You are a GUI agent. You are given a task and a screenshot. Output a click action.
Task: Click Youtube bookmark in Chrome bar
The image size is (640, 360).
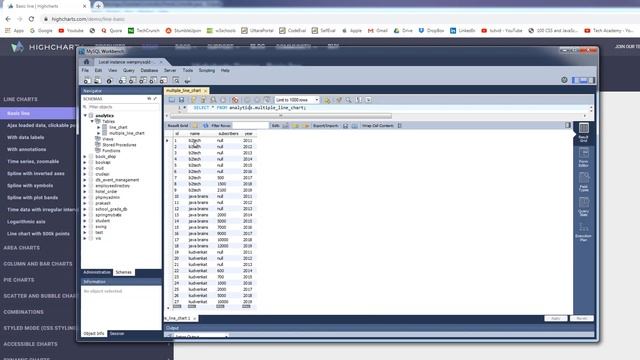pos(71,31)
